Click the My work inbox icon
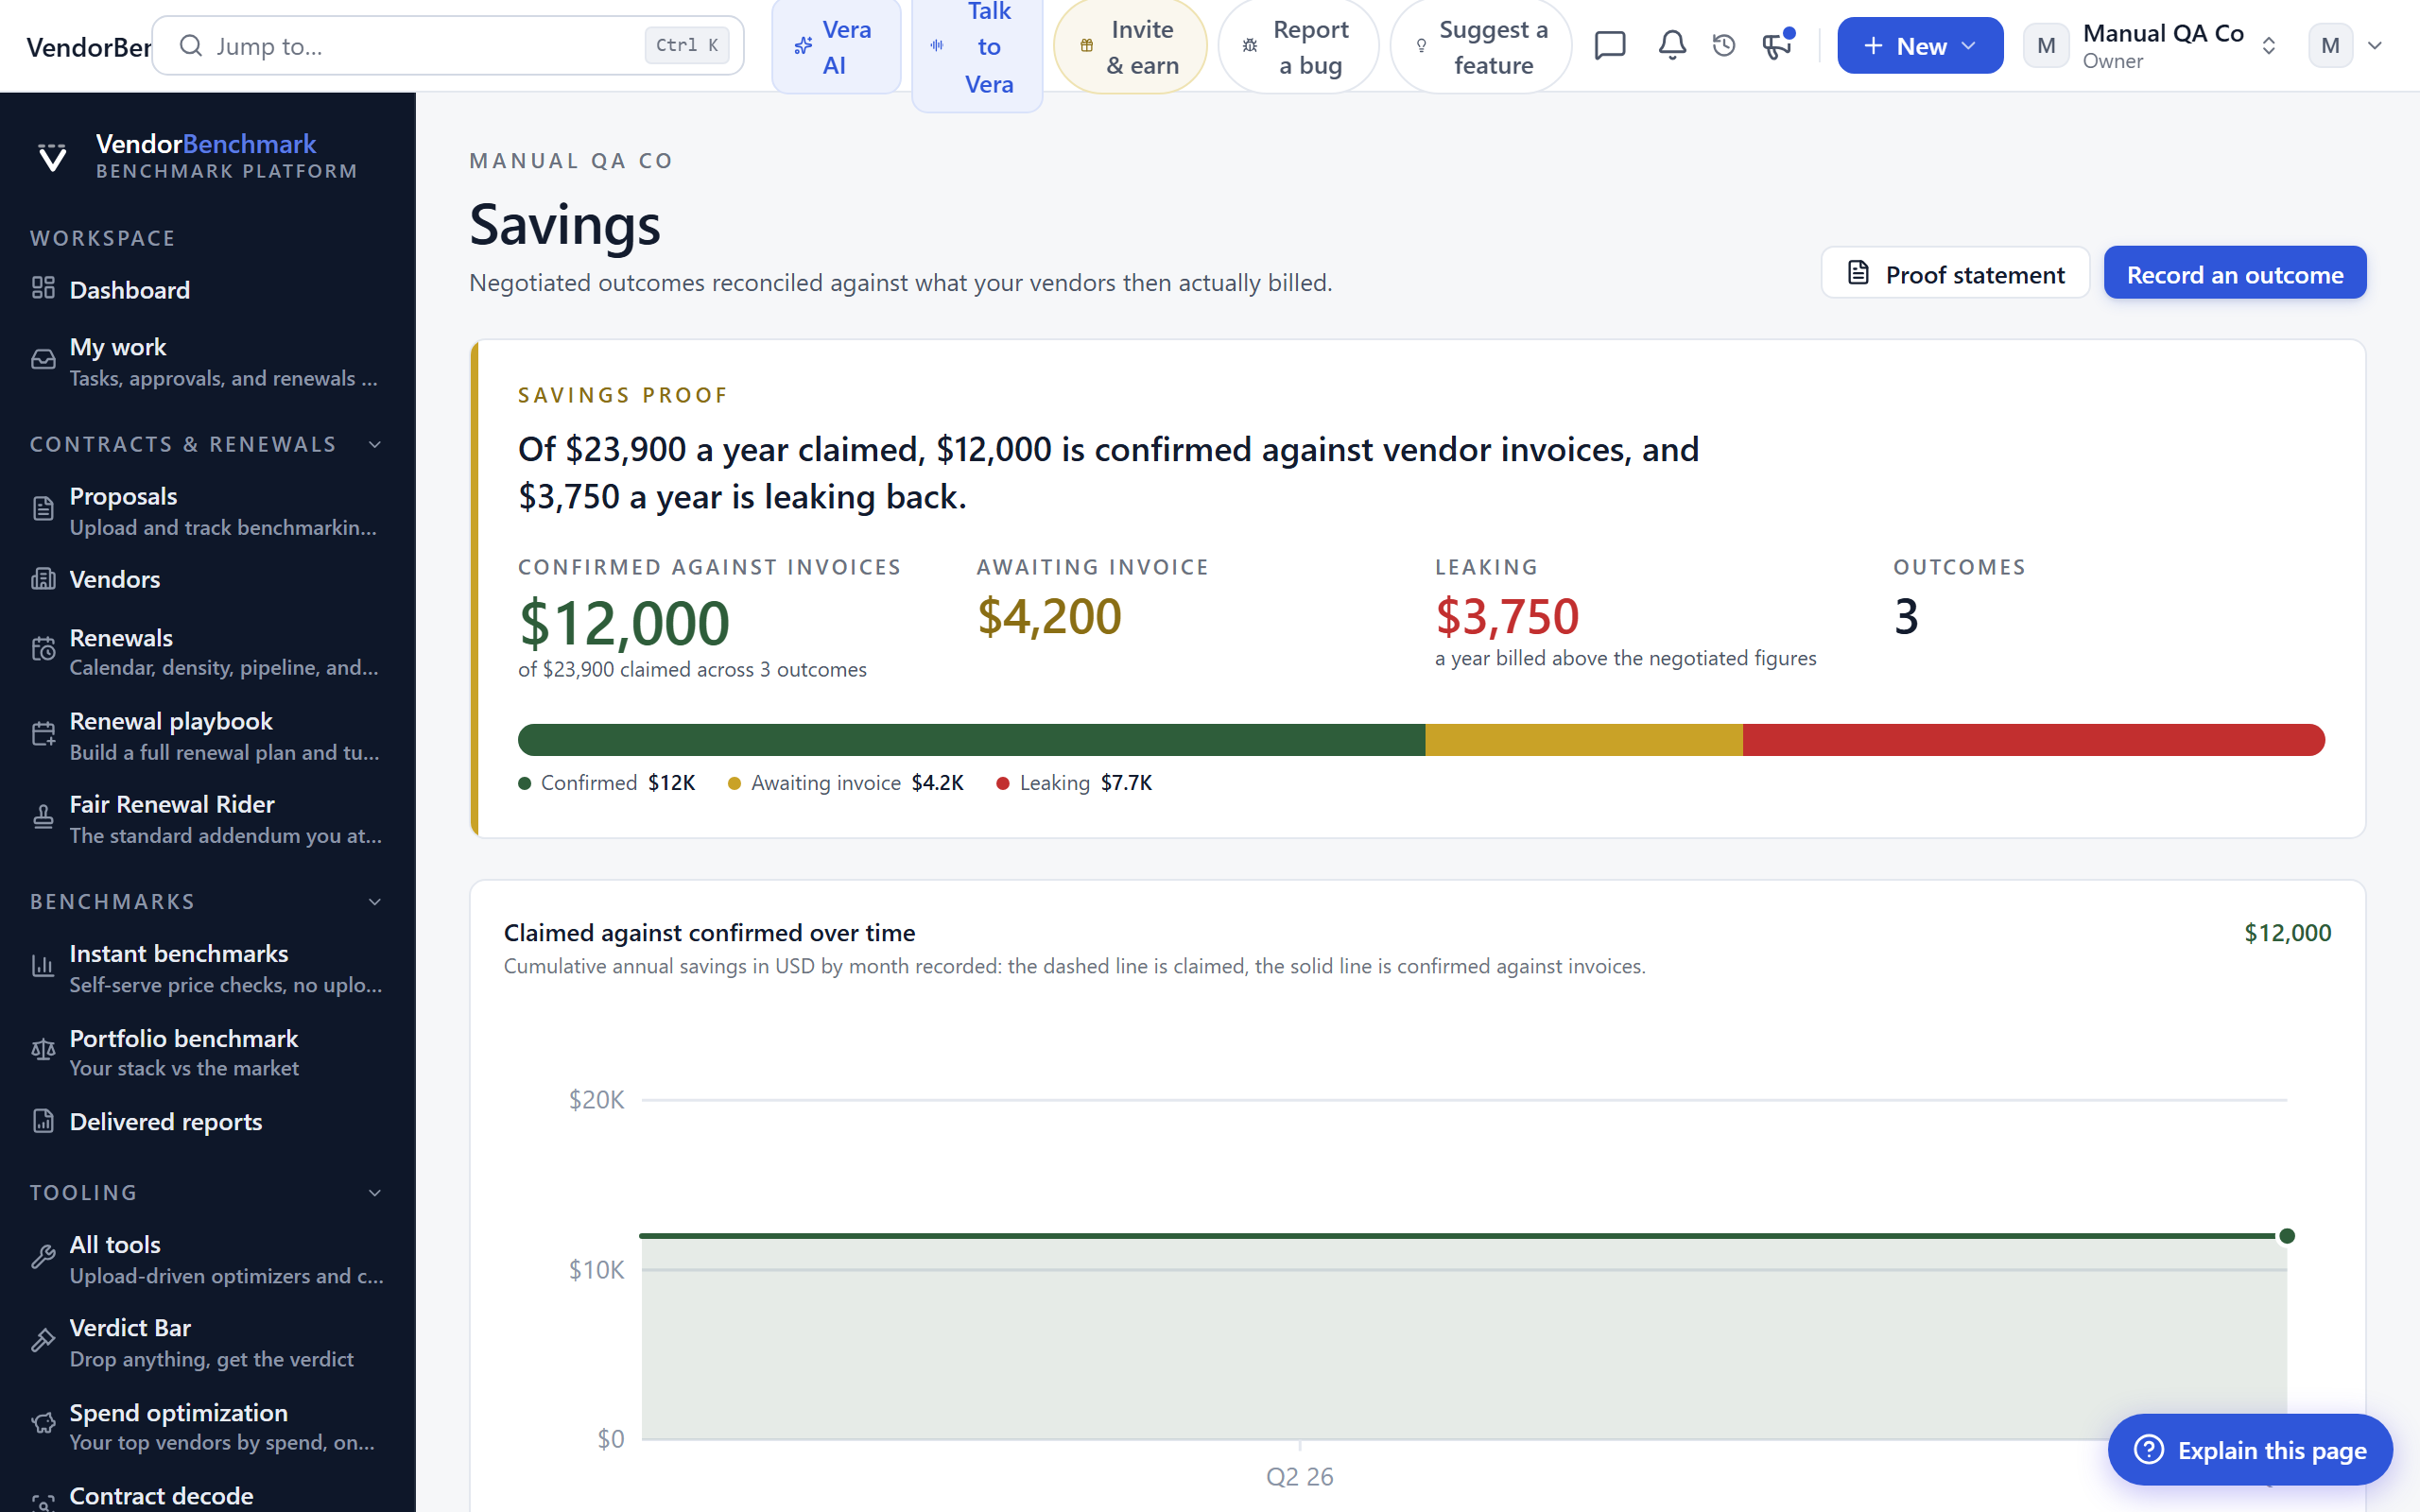 [x=43, y=360]
